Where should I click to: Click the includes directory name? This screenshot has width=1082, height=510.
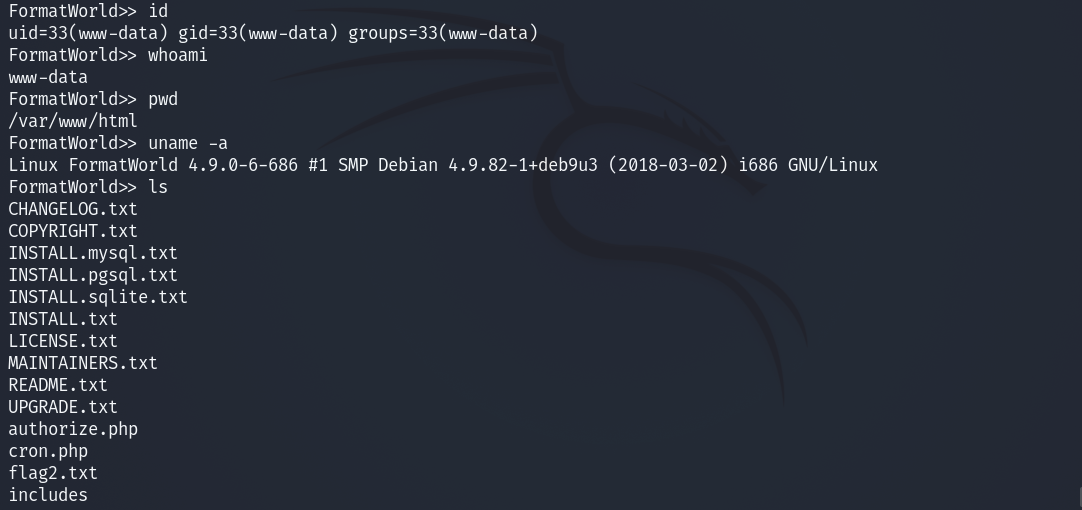pos(48,495)
